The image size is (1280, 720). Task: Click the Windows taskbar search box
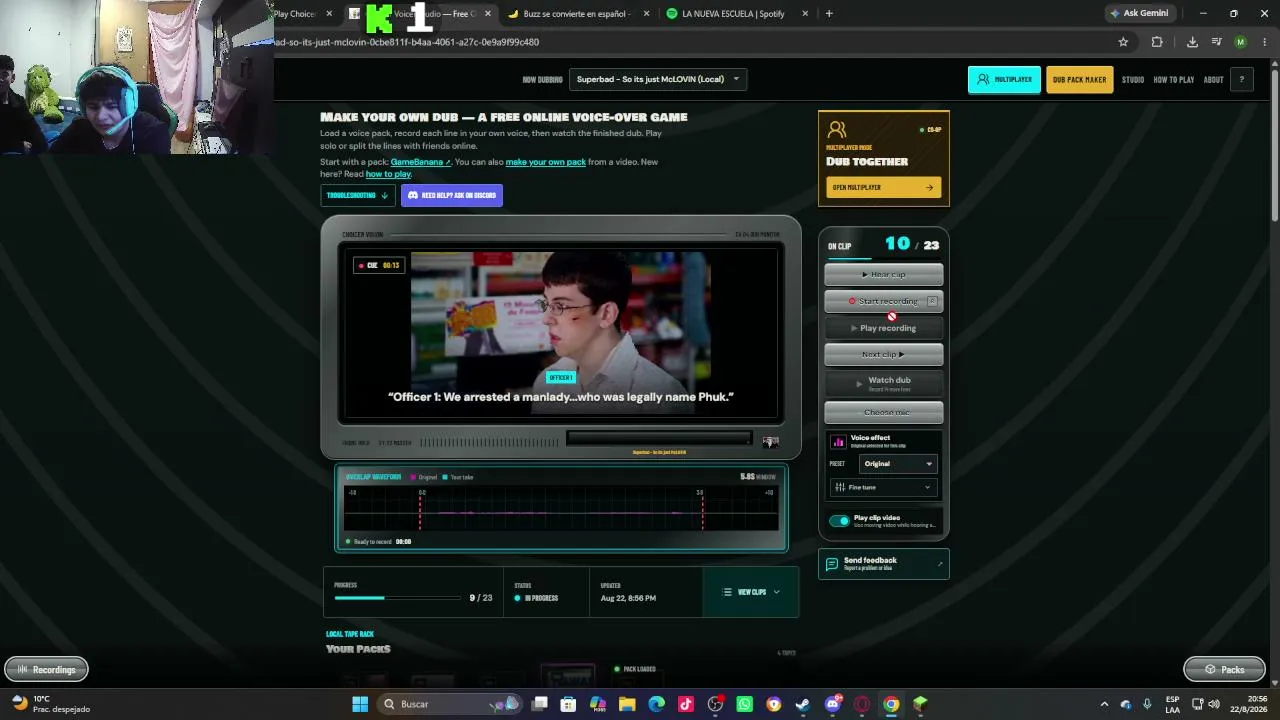point(450,704)
